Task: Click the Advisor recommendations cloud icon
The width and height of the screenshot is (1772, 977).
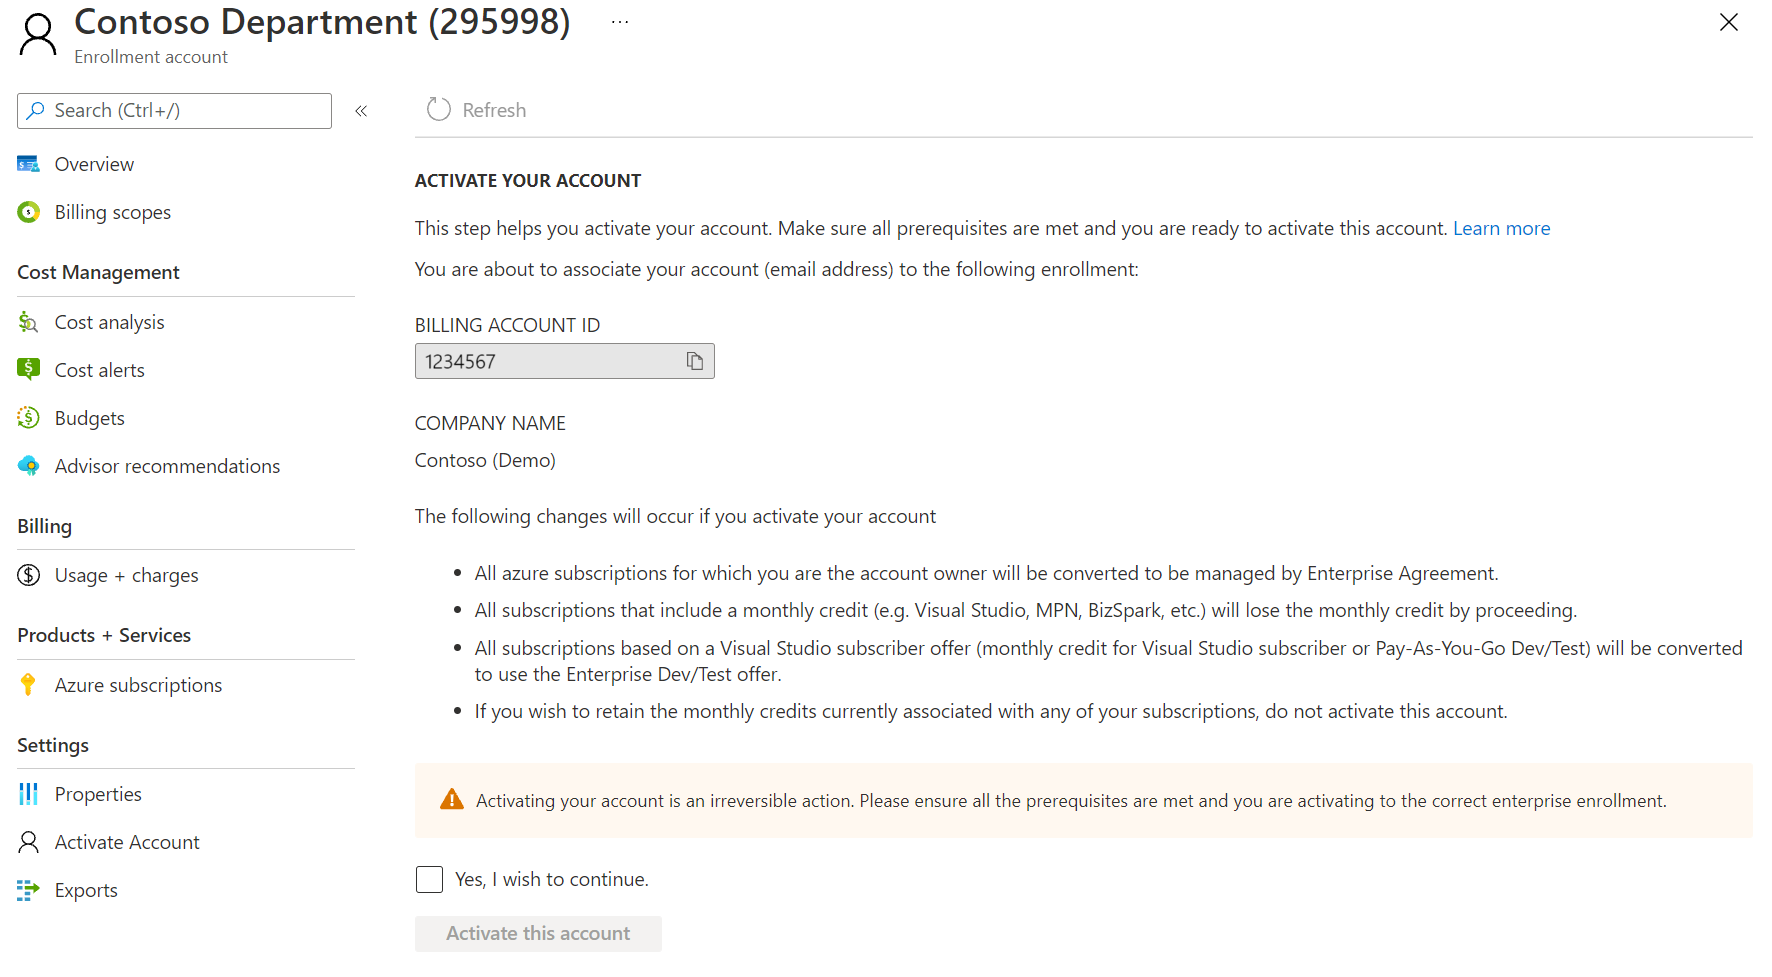Action: 28,466
